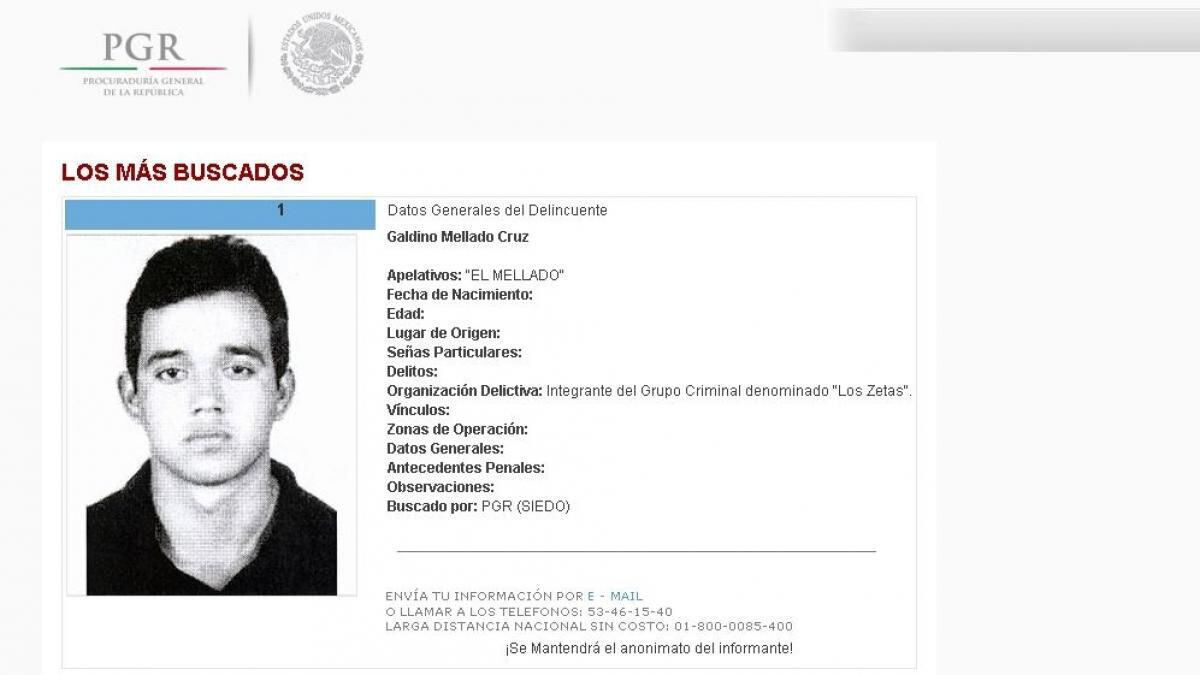The width and height of the screenshot is (1200, 675).
Task: Click the Apelativos "EL MELLADO" line
Action: pos(476,275)
